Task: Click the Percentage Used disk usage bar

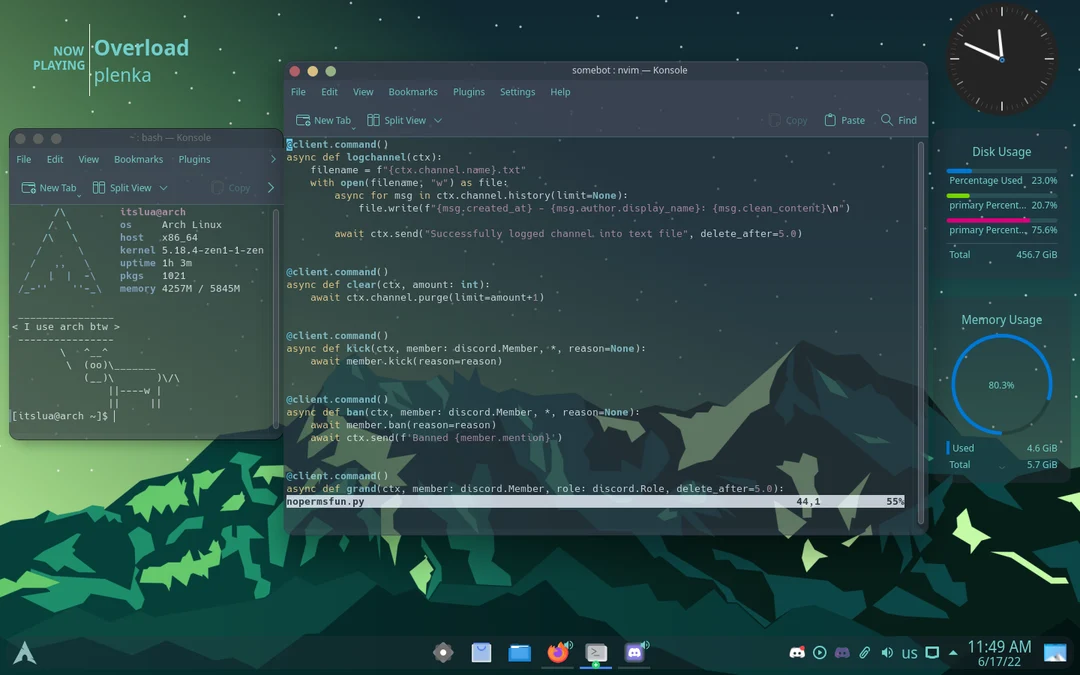Action: (1000, 173)
